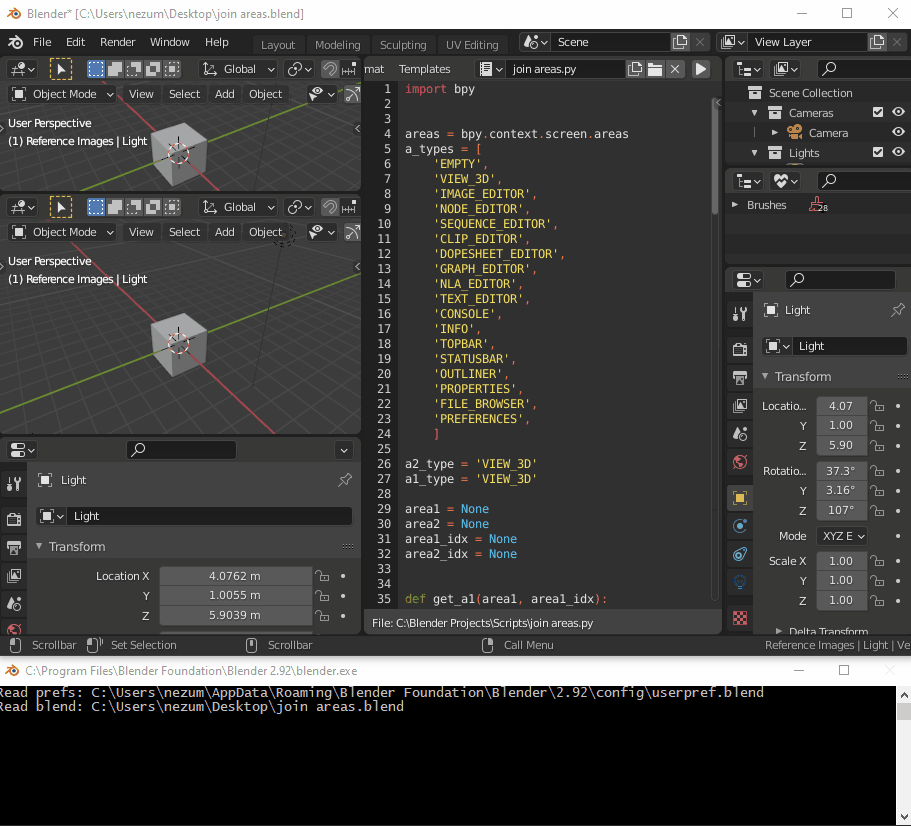Switch to the UV Editing workspace tab
The width and height of the screenshot is (911, 826).
472,45
